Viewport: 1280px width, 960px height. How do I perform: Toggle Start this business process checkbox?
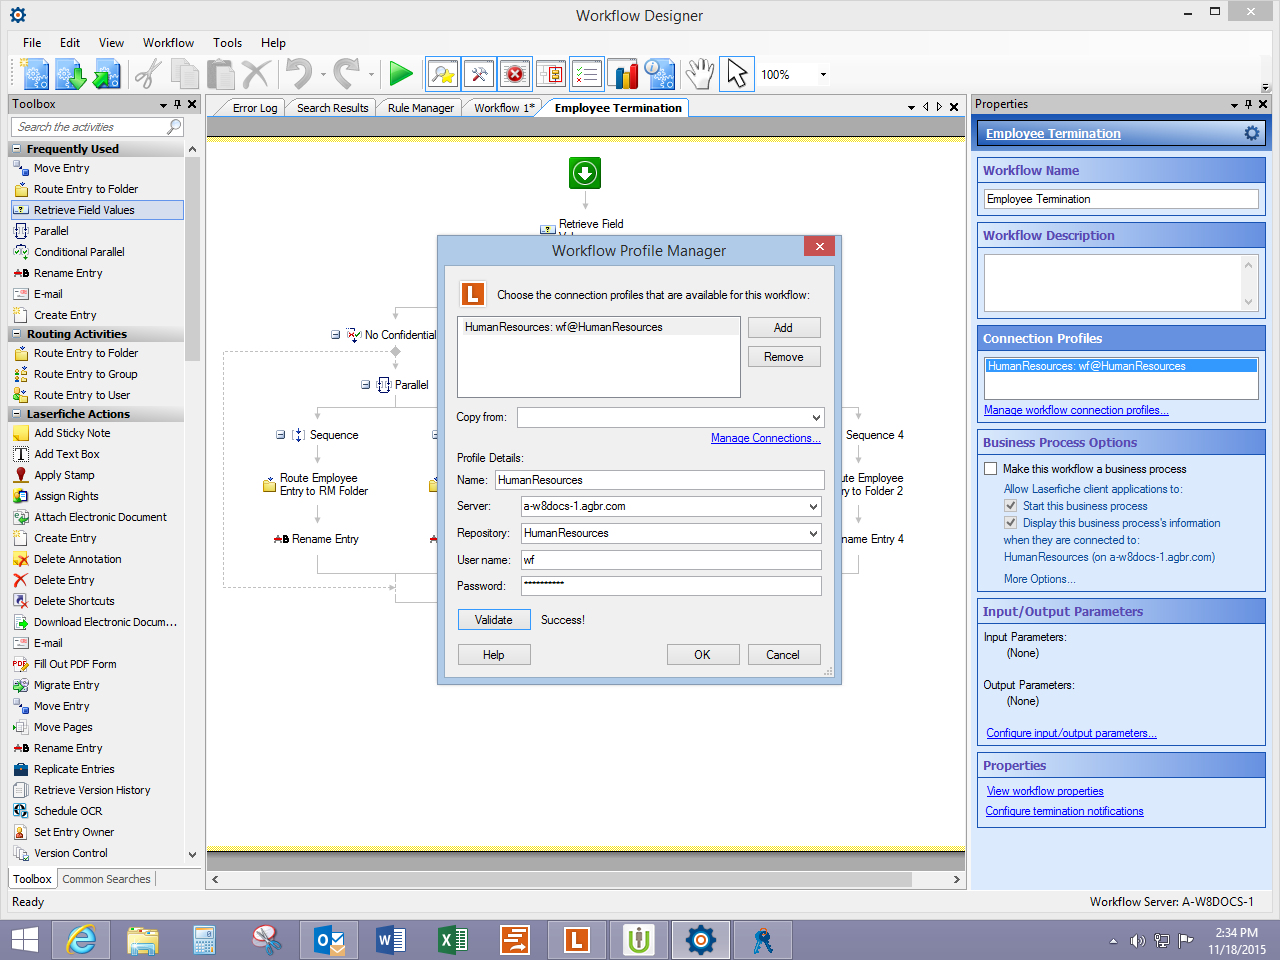(1011, 506)
